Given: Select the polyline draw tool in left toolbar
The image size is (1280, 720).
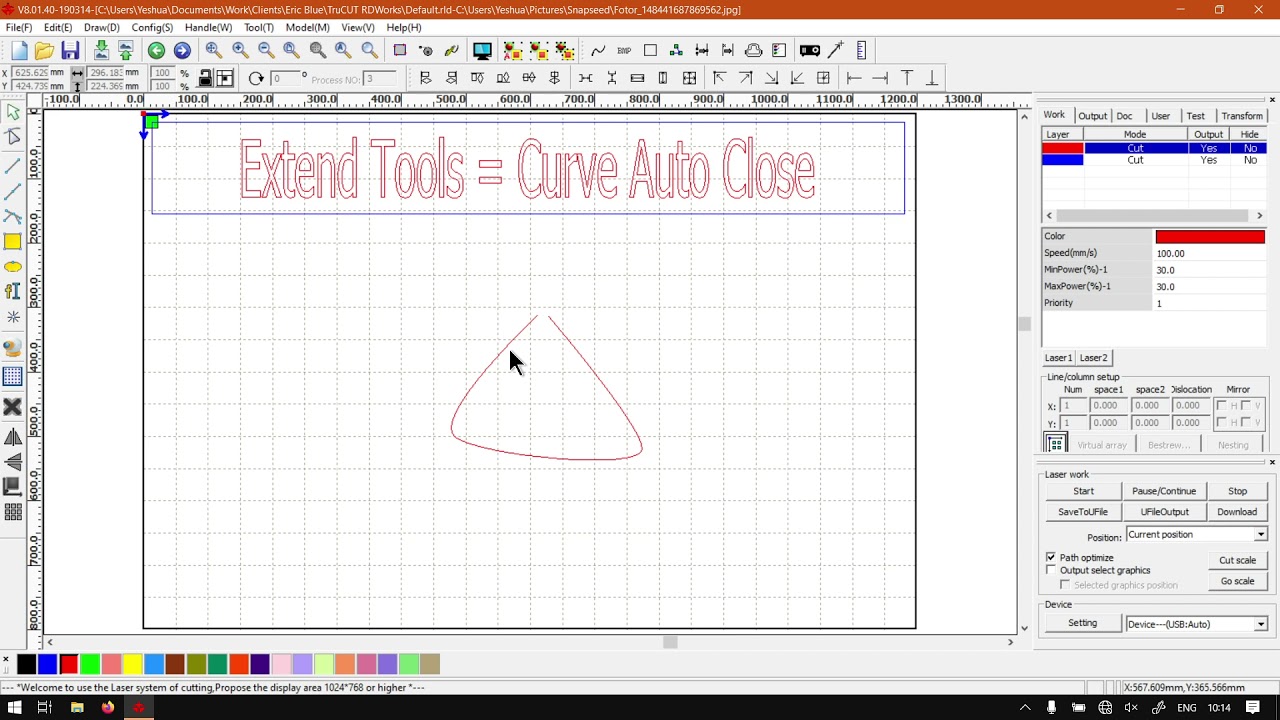Looking at the screenshot, I should (x=13, y=191).
